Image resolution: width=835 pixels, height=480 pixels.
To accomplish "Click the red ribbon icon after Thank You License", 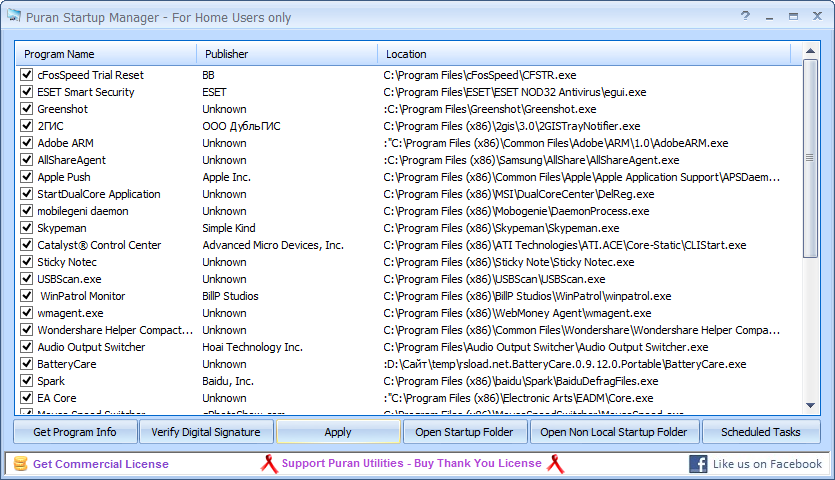I will [x=555, y=463].
